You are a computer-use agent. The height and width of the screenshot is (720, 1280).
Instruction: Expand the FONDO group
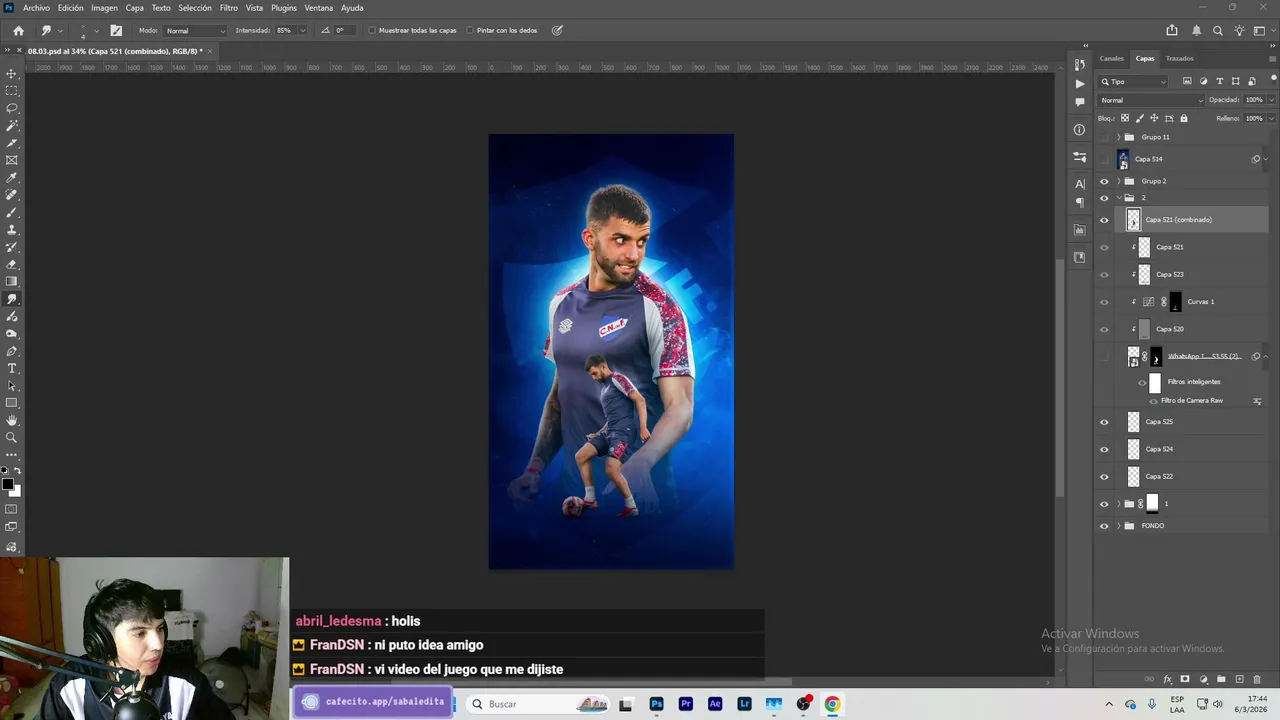point(1118,526)
